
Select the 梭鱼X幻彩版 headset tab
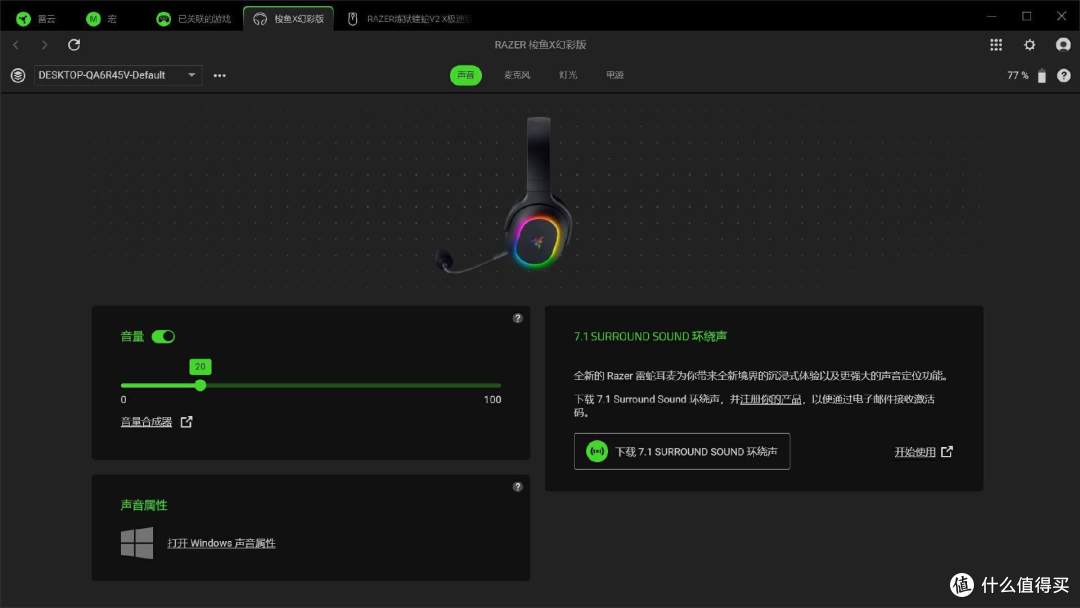pyautogui.click(x=289, y=19)
